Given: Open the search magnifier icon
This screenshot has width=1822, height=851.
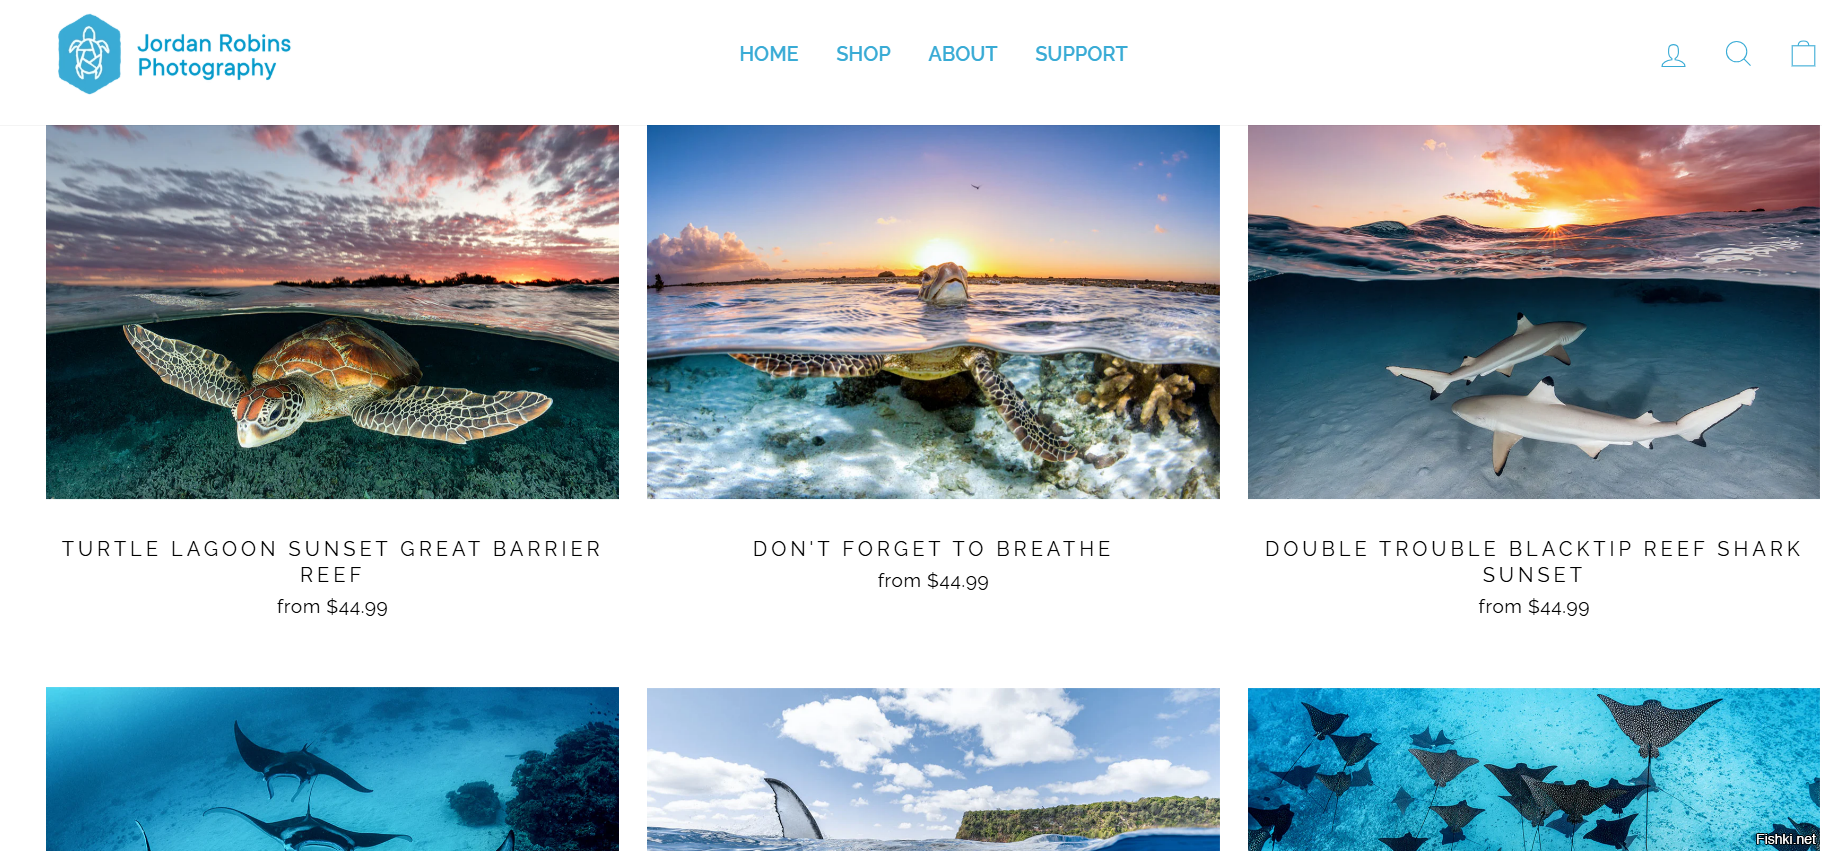Looking at the screenshot, I should click(x=1738, y=54).
